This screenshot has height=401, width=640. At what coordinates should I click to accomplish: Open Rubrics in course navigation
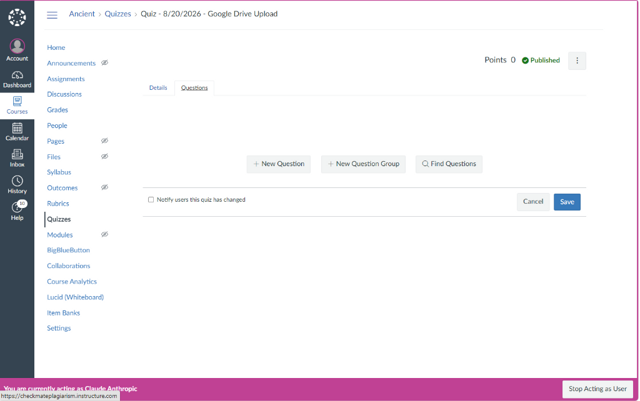pos(58,203)
